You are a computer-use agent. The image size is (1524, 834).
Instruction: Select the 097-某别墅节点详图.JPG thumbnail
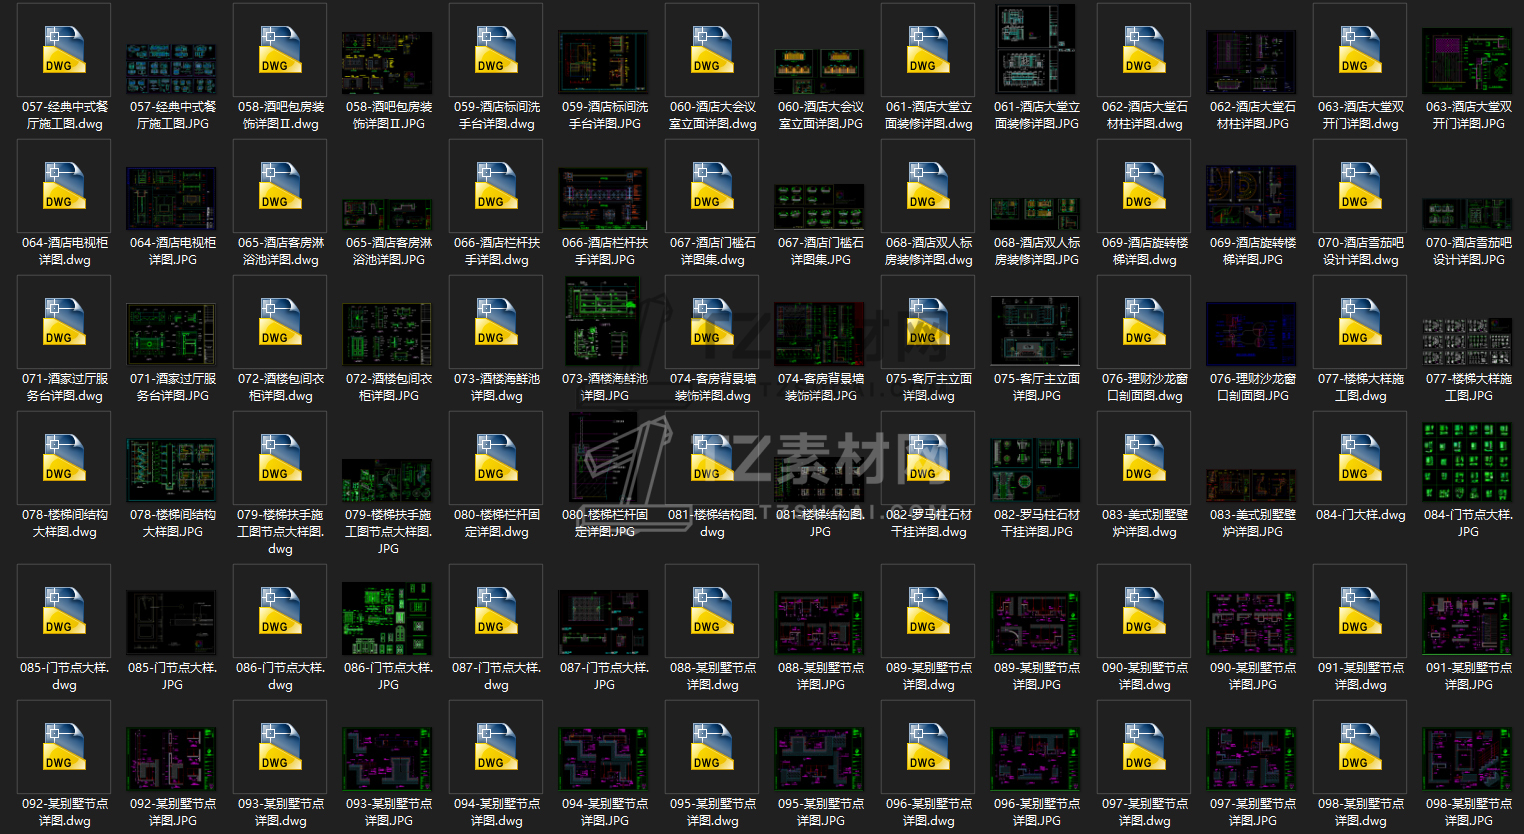click(1252, 759)
